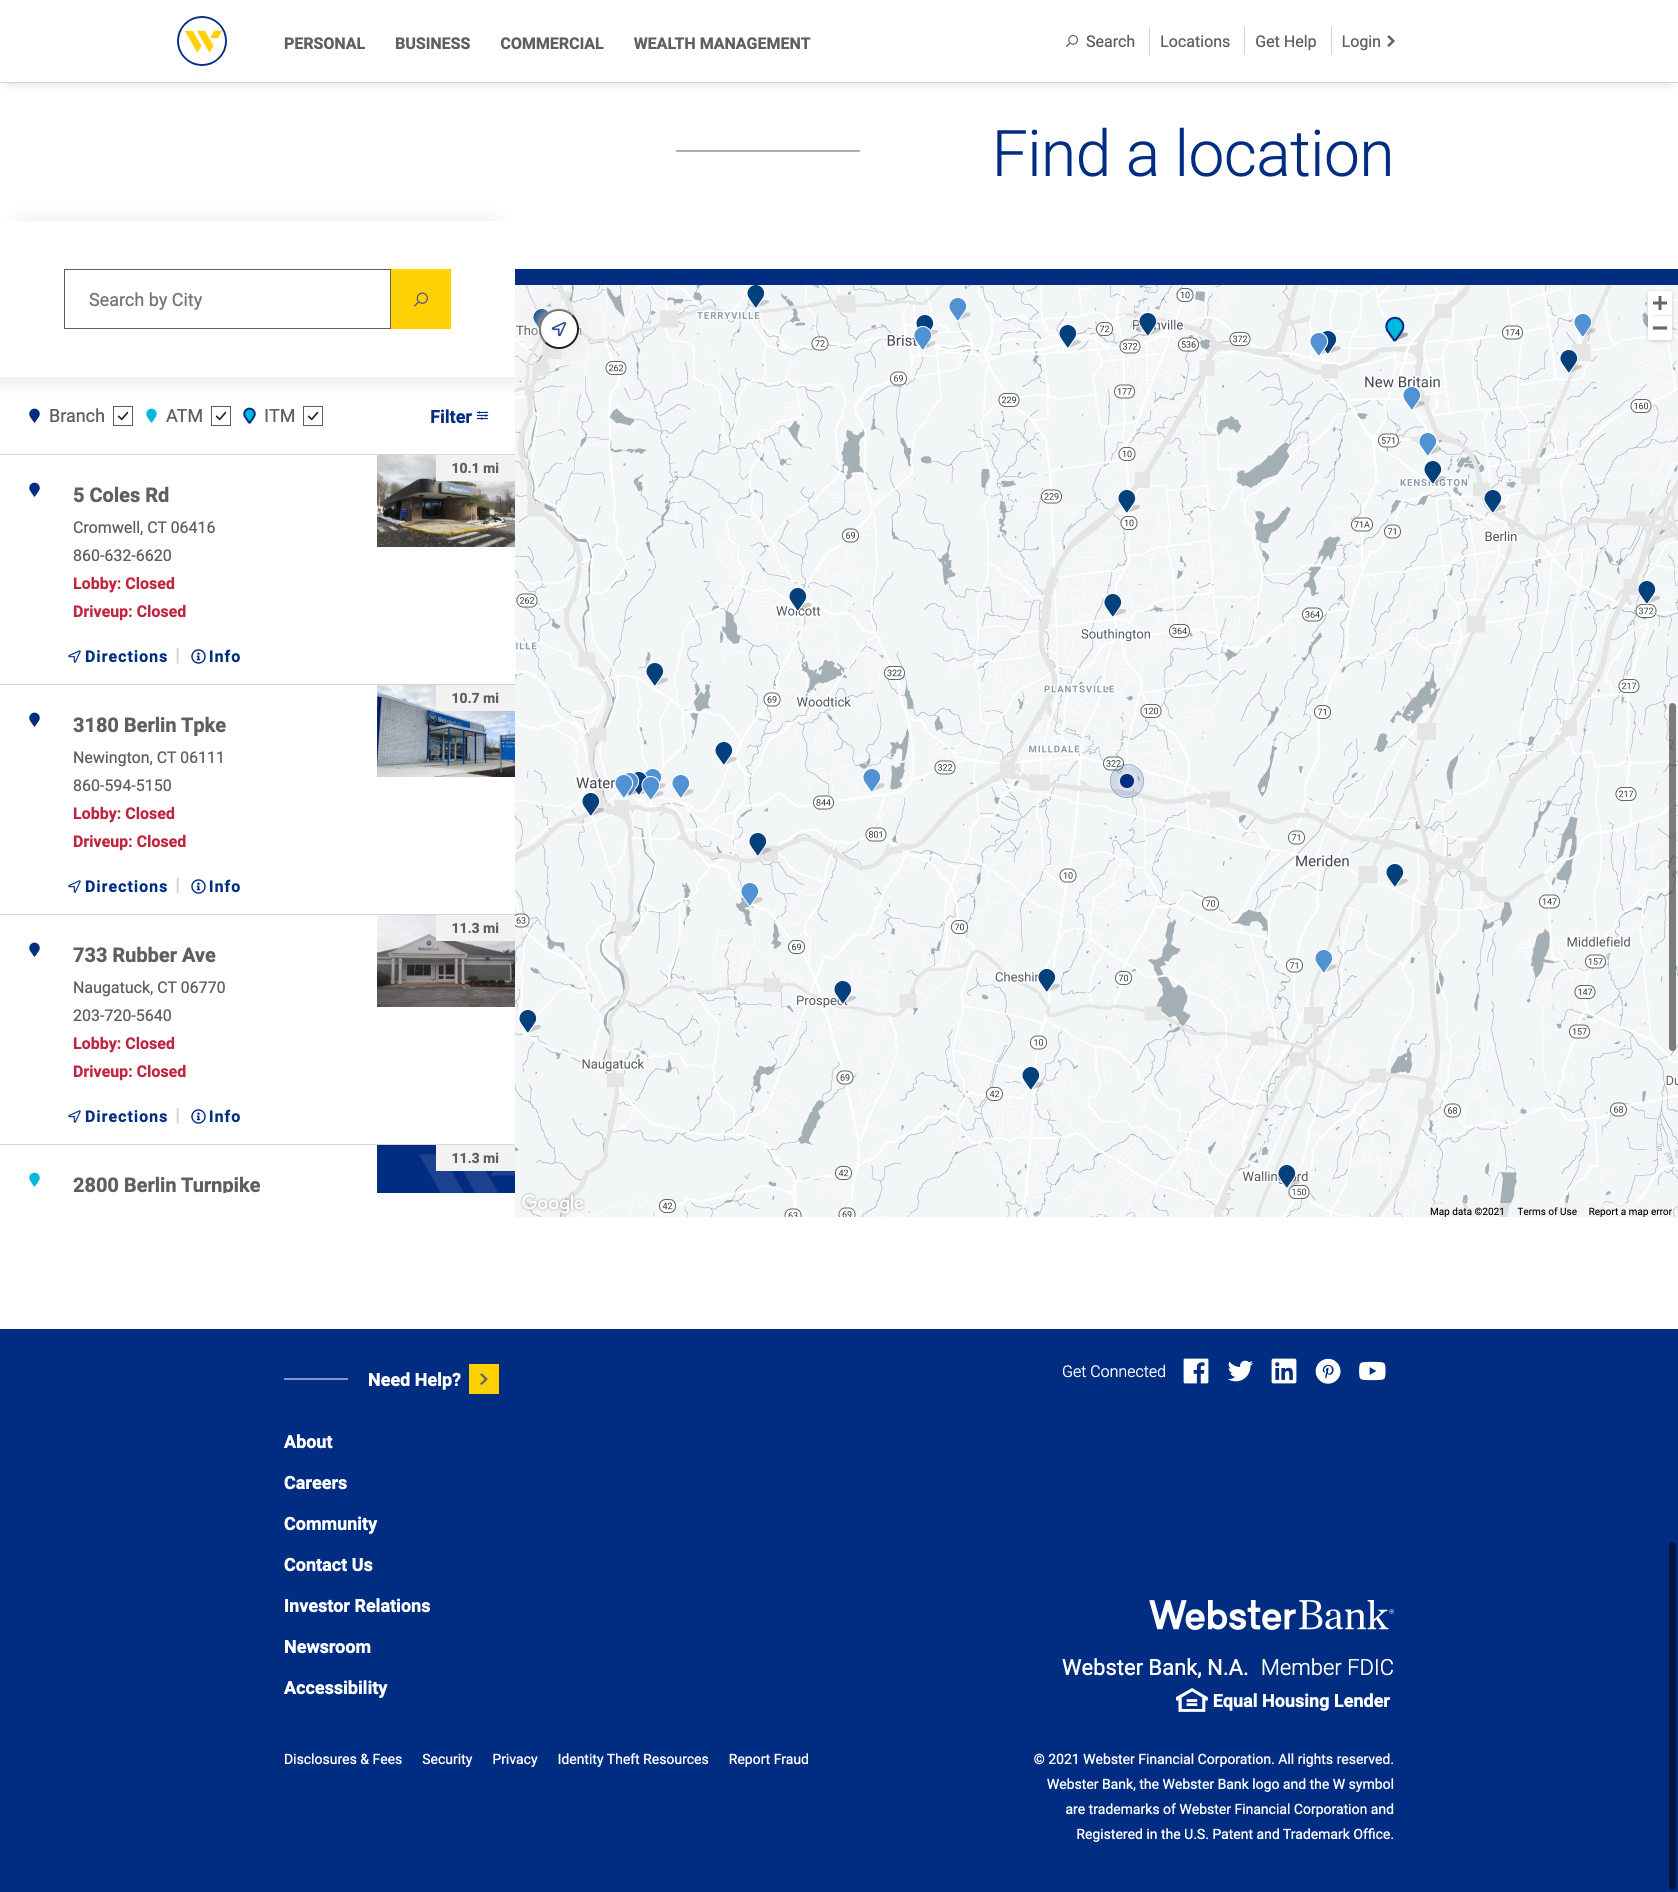Screen dimensions: 1678x1892
Task: Open the Privacy footer link
Action: [x=514, y=1759]
